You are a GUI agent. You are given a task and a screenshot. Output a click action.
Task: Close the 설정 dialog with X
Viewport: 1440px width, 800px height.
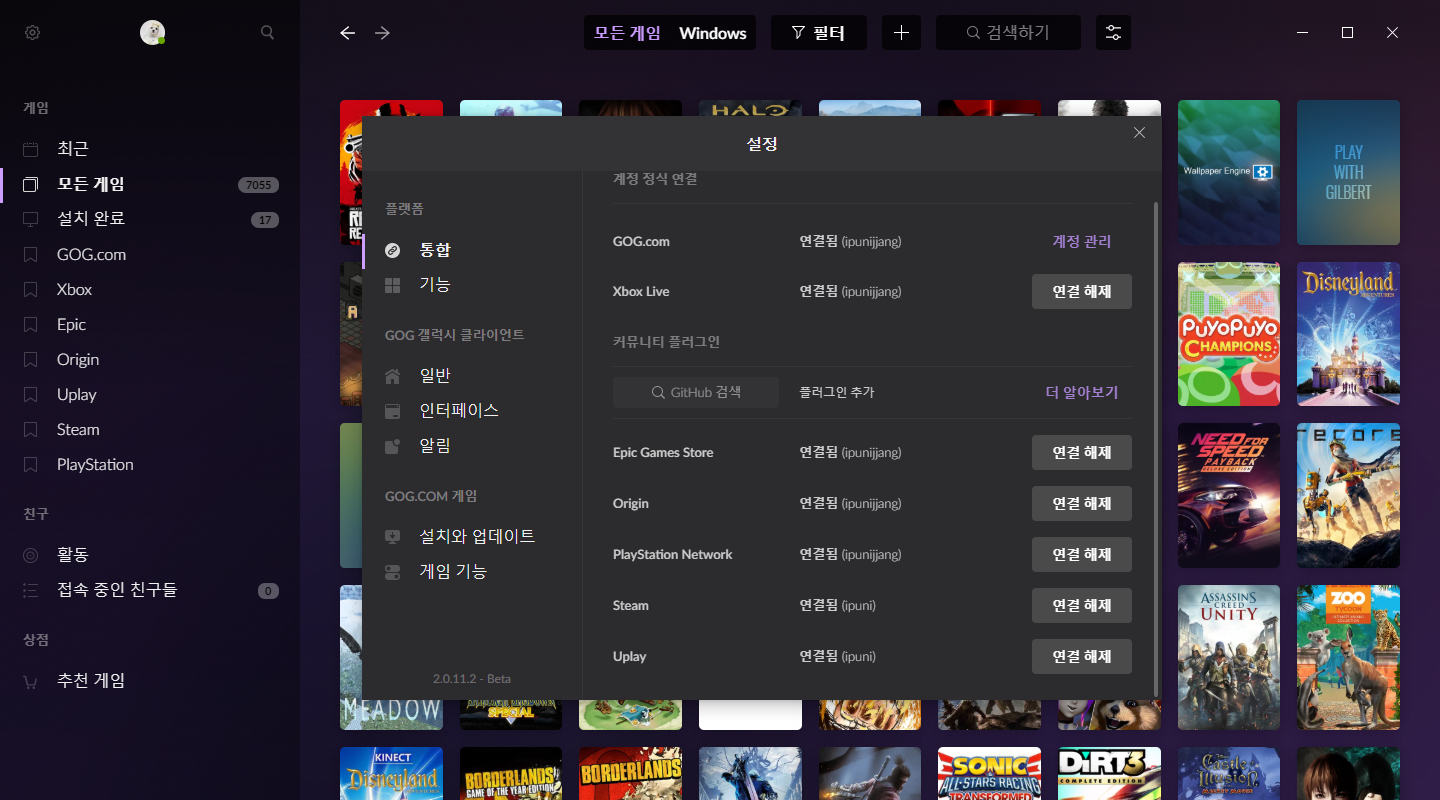click(1139, 132)
